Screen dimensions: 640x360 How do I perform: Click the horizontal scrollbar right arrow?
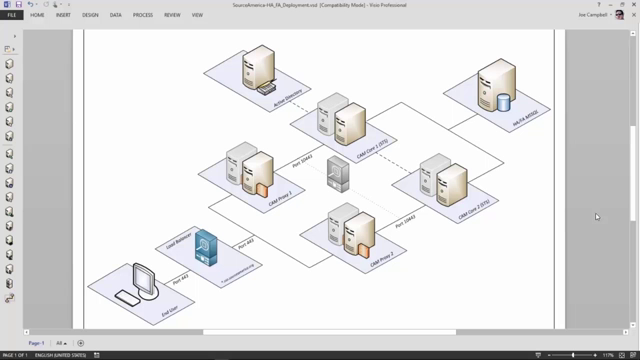(626, 332)
